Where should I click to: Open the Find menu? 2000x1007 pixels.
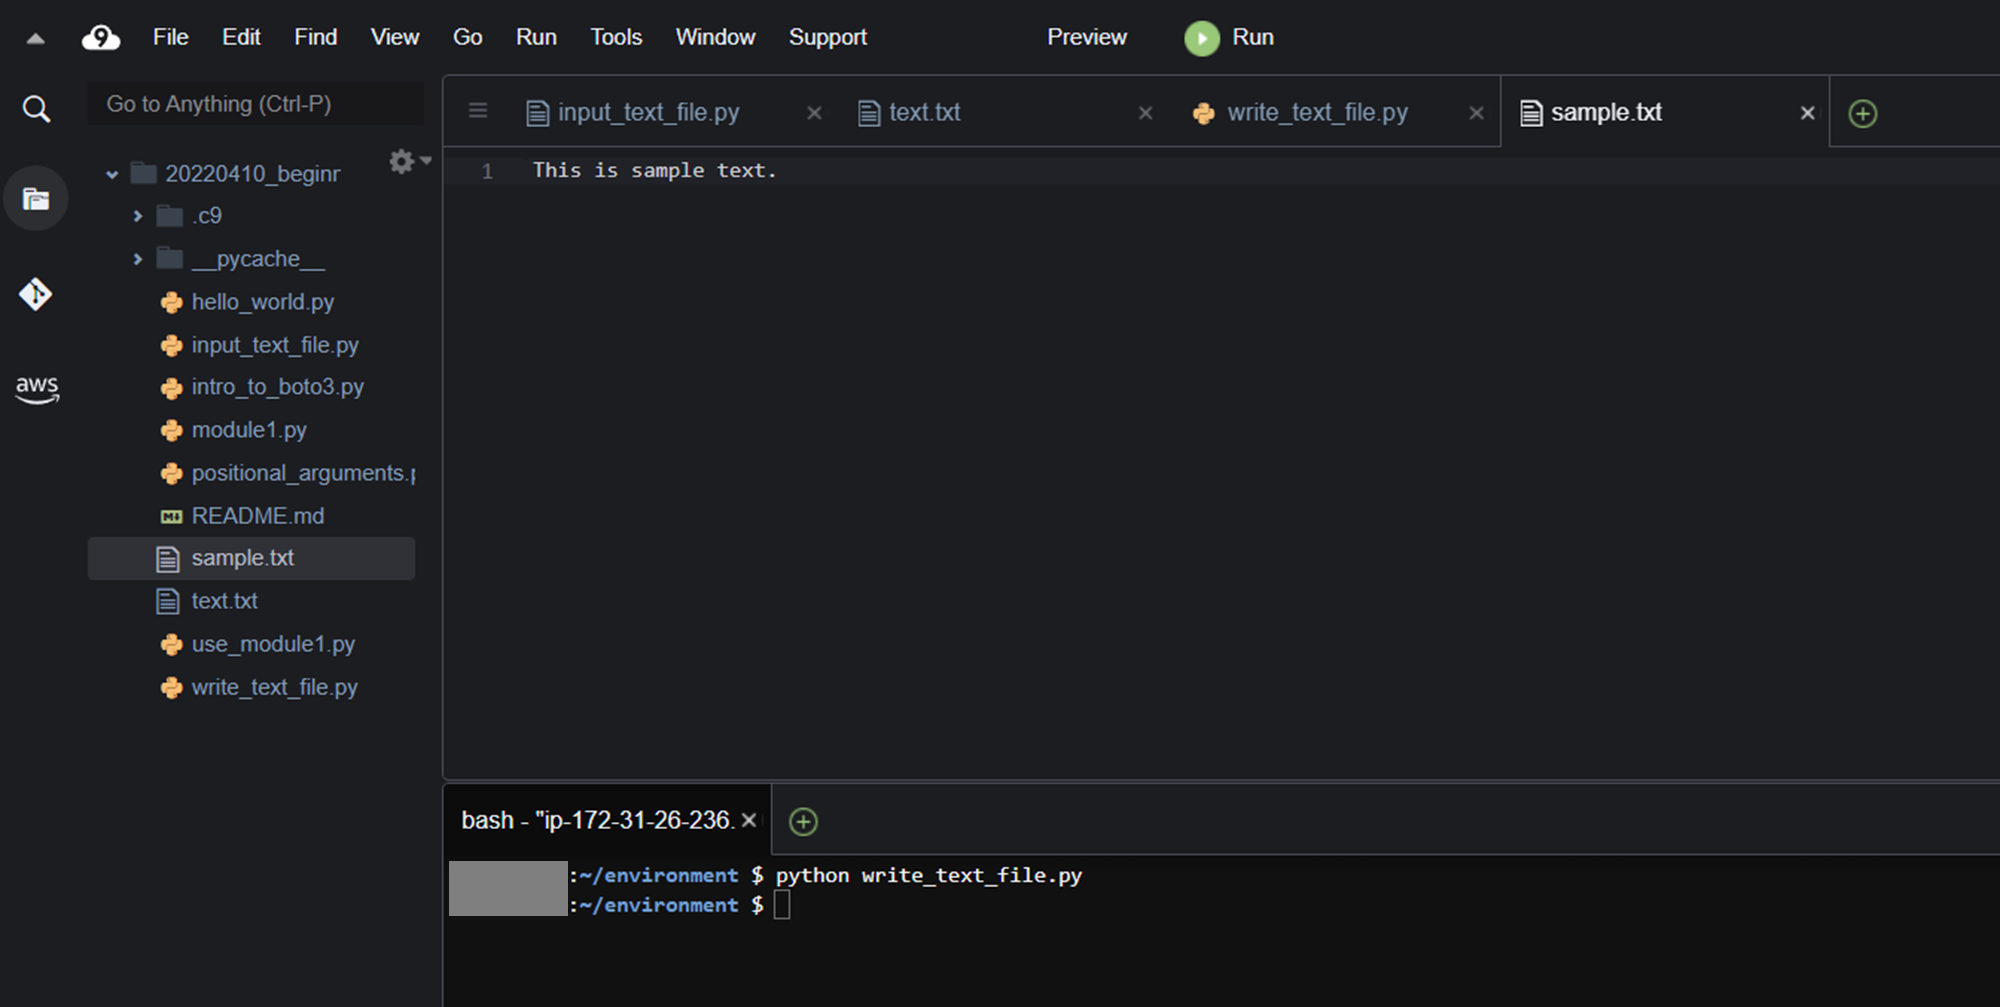tap(315, 37)
